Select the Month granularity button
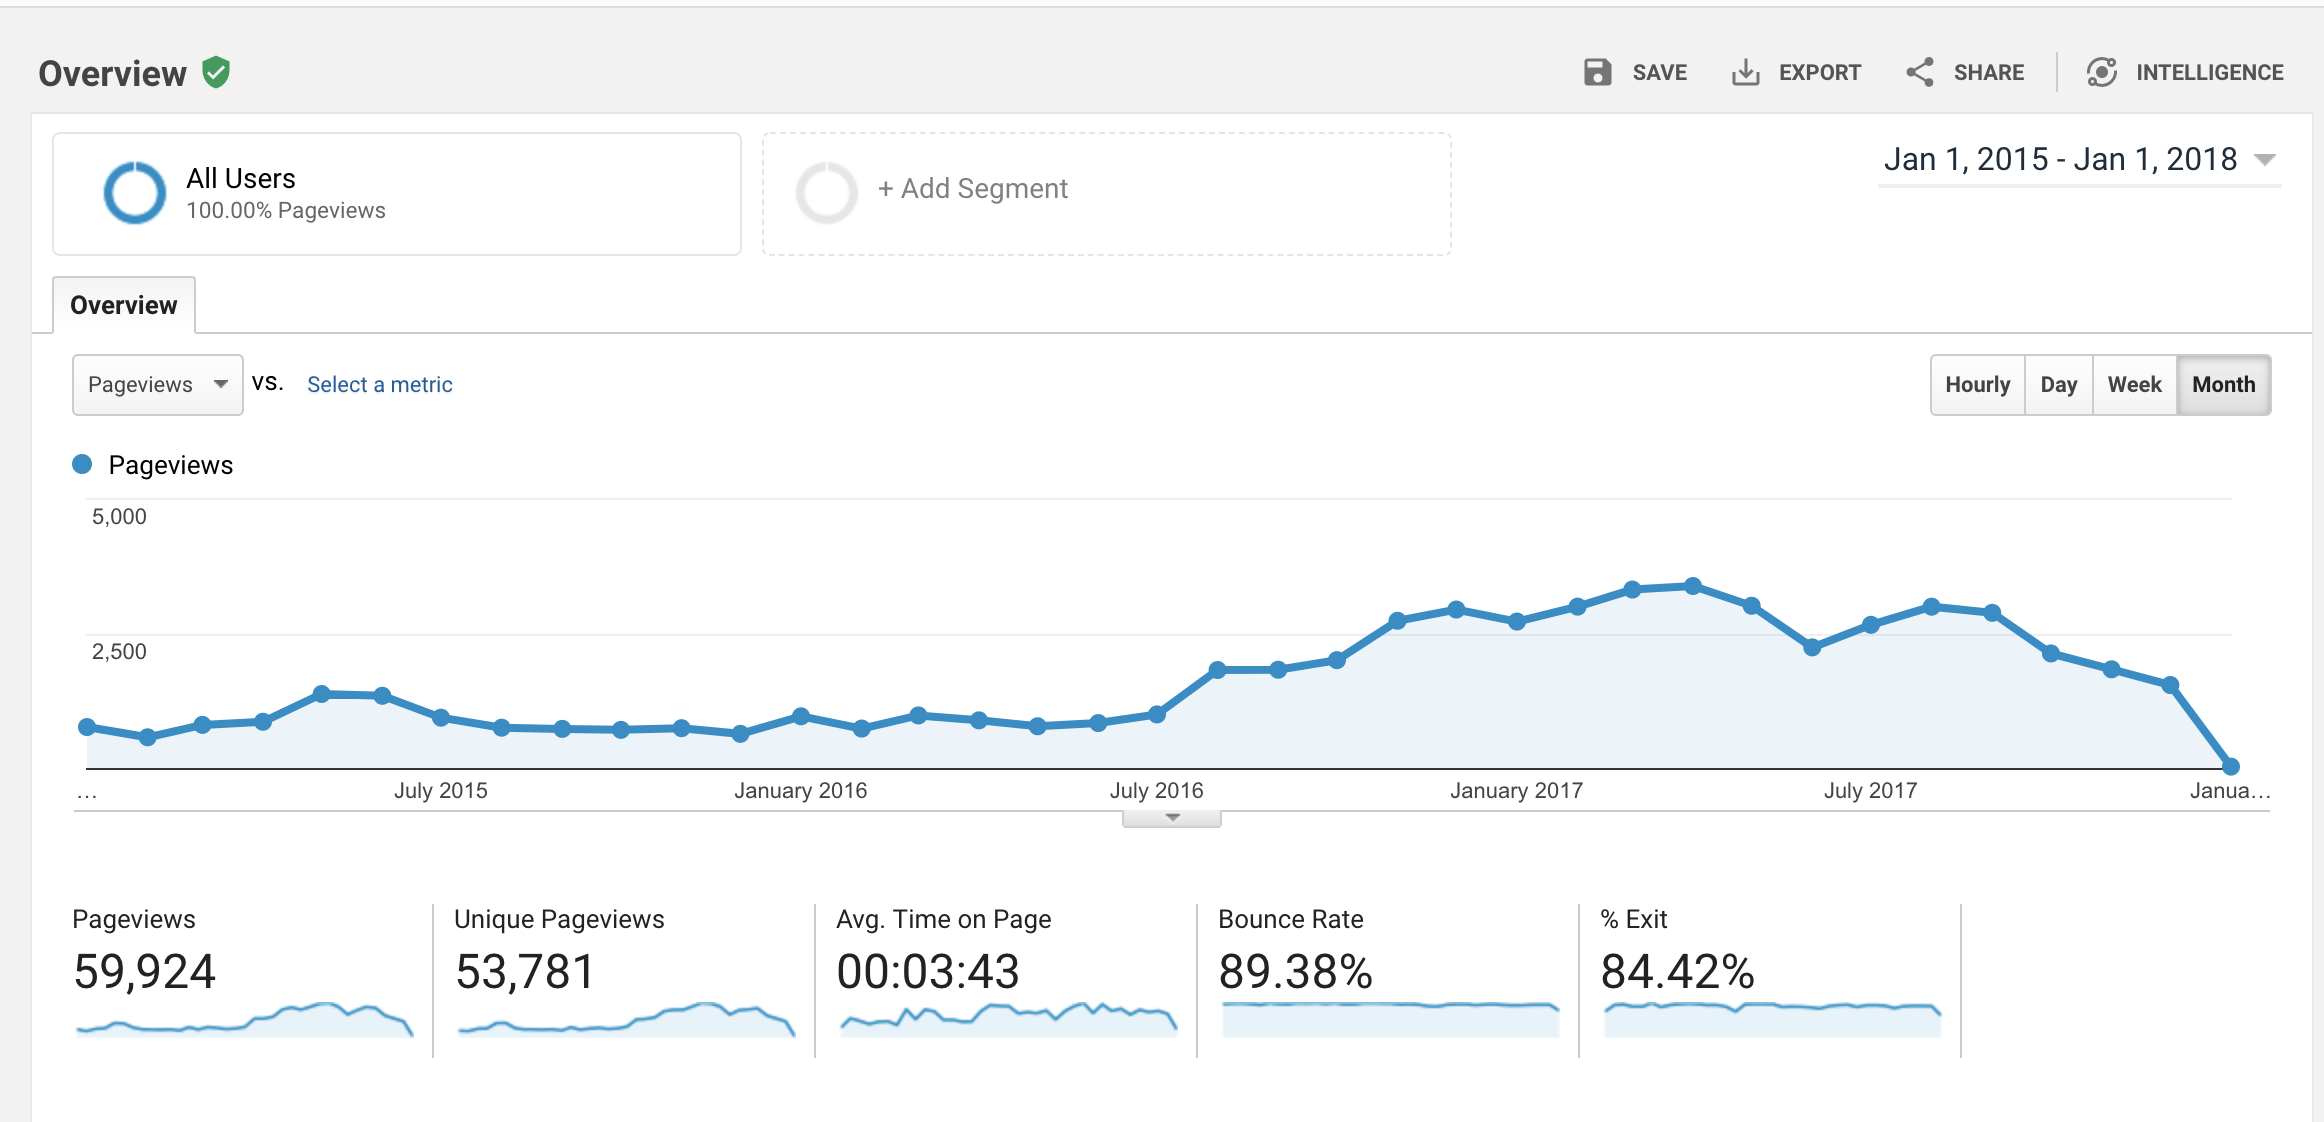The height and width of the screenshot is (1122, 2324). pyautogui.click(x=2223, y=385)
